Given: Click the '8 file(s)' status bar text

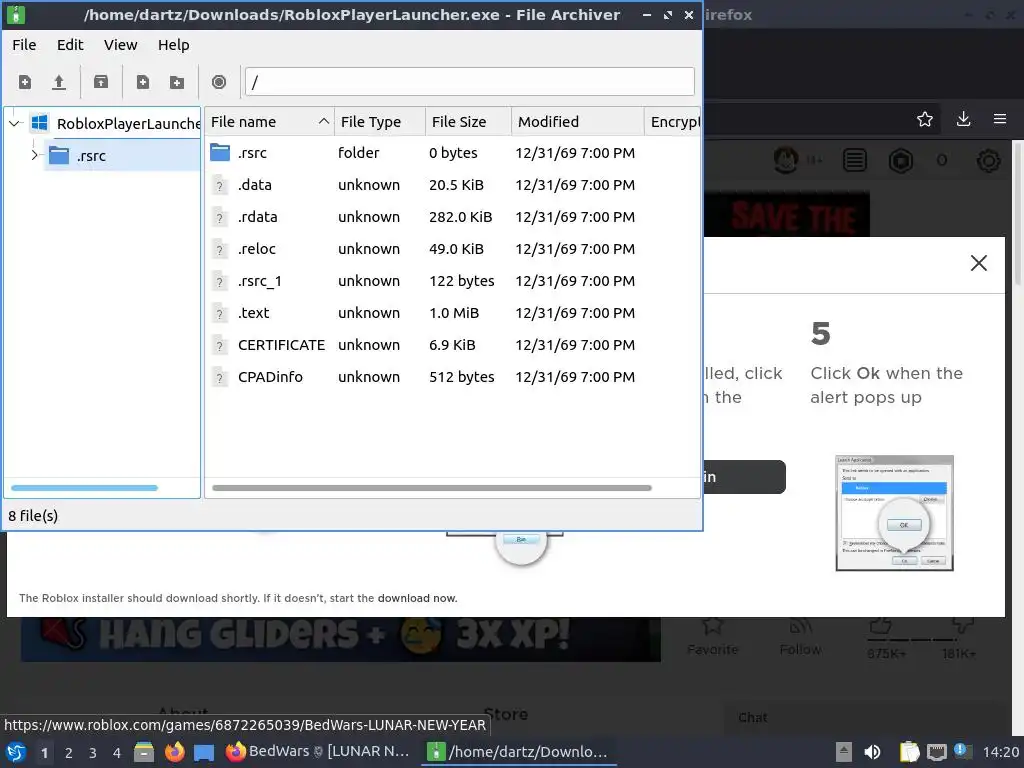Looking at the screenshot, I should coord(33,516).
